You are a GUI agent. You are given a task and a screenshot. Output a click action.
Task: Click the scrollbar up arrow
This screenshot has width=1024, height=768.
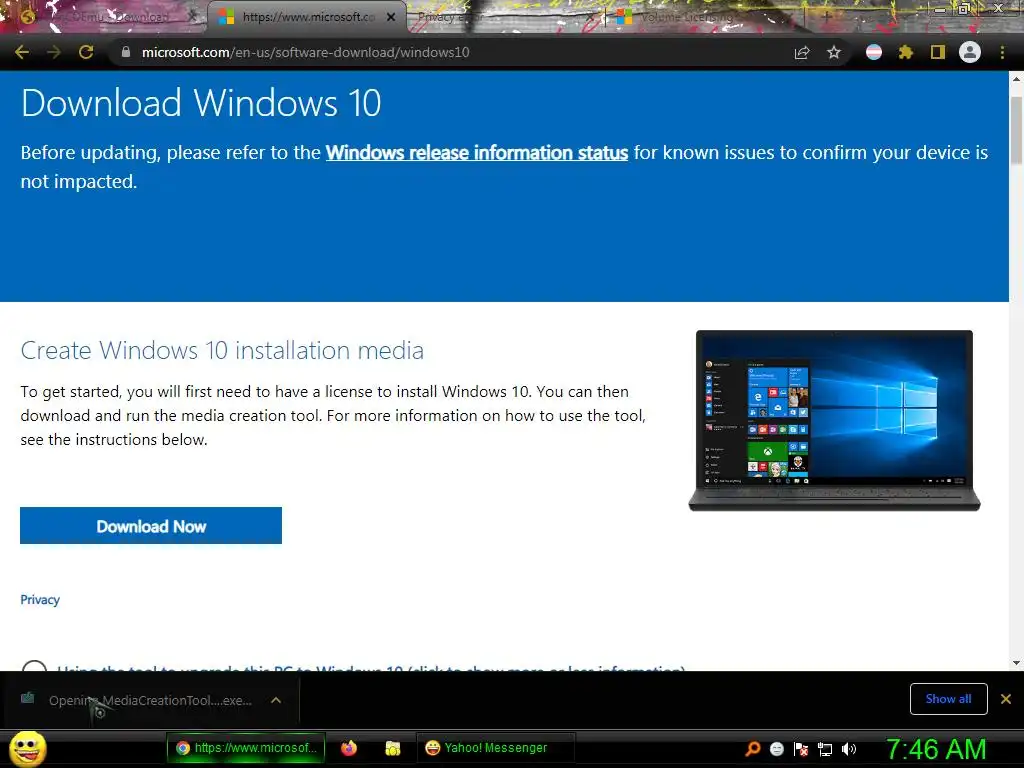1016,78
